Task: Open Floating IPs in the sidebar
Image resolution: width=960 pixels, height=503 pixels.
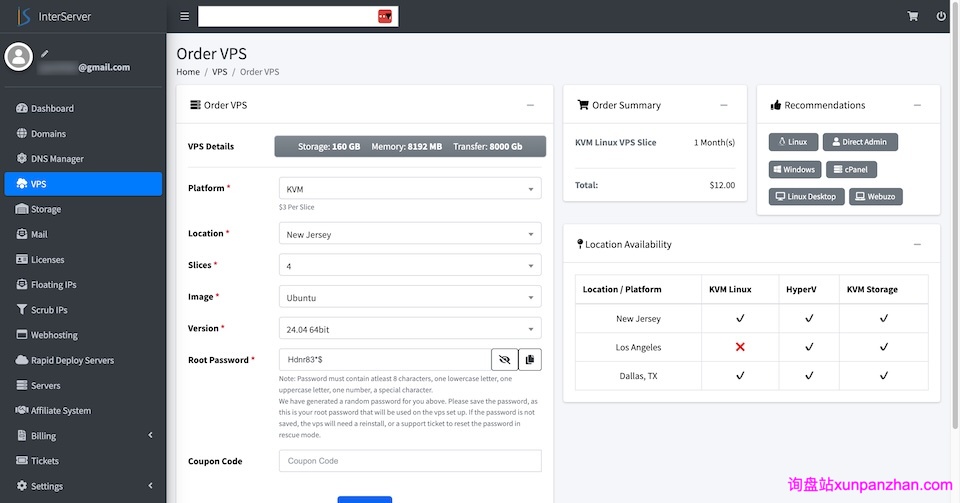Action: pos(53,285)
